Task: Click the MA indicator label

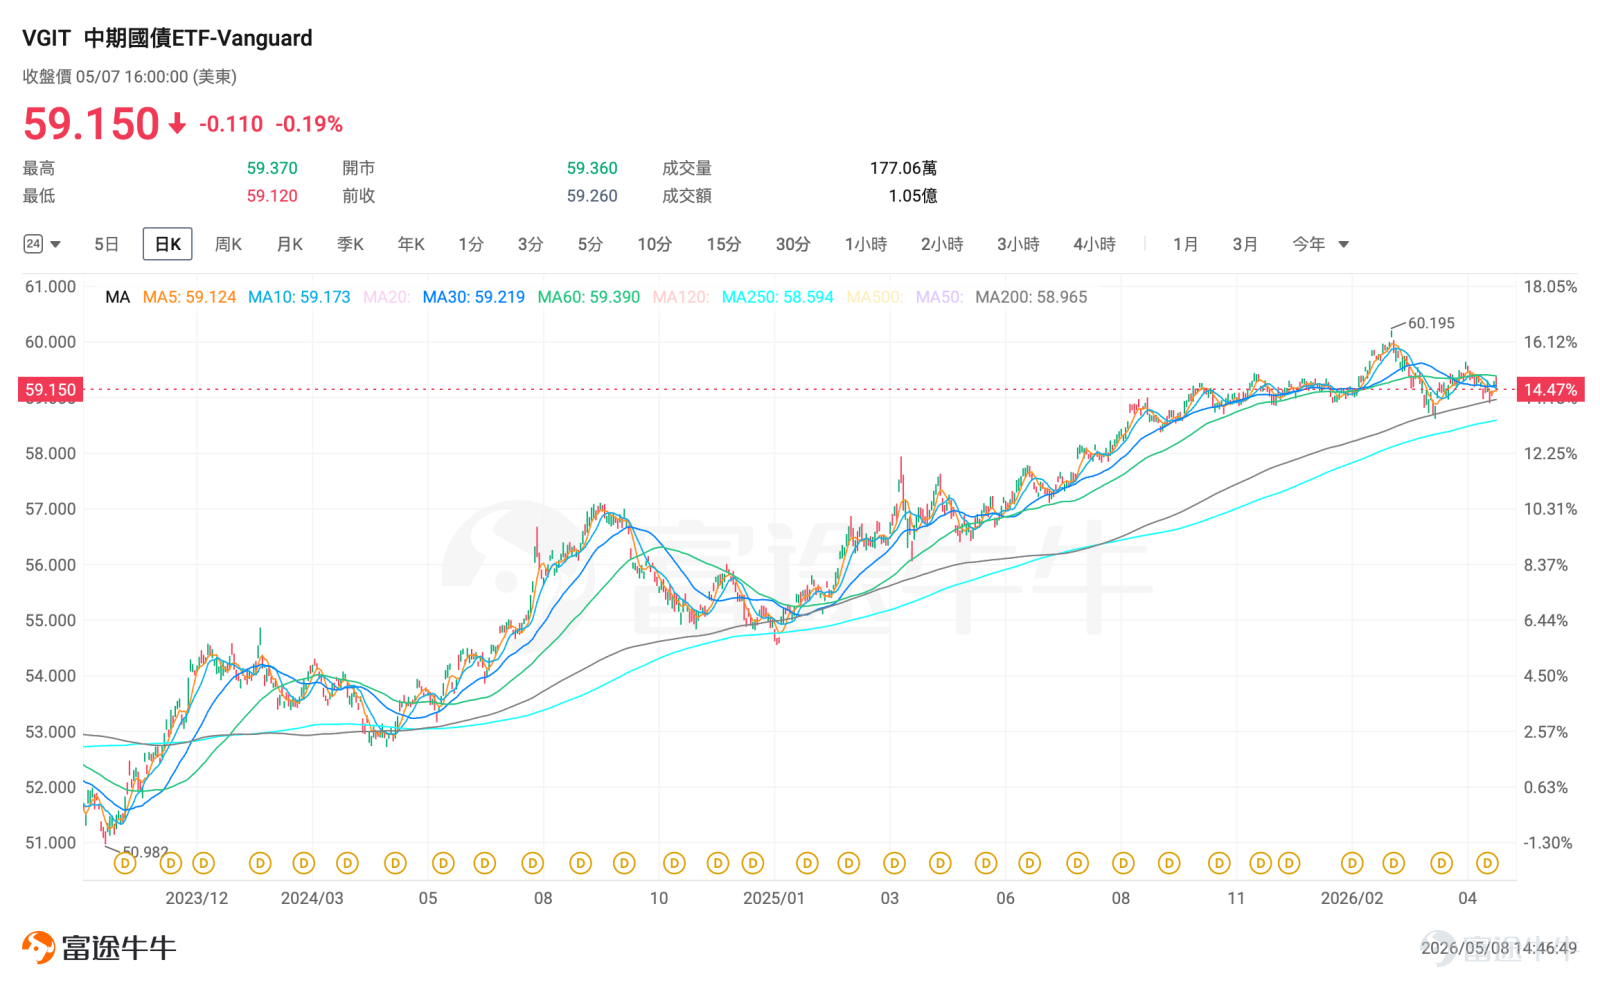Action: [118, 297]
